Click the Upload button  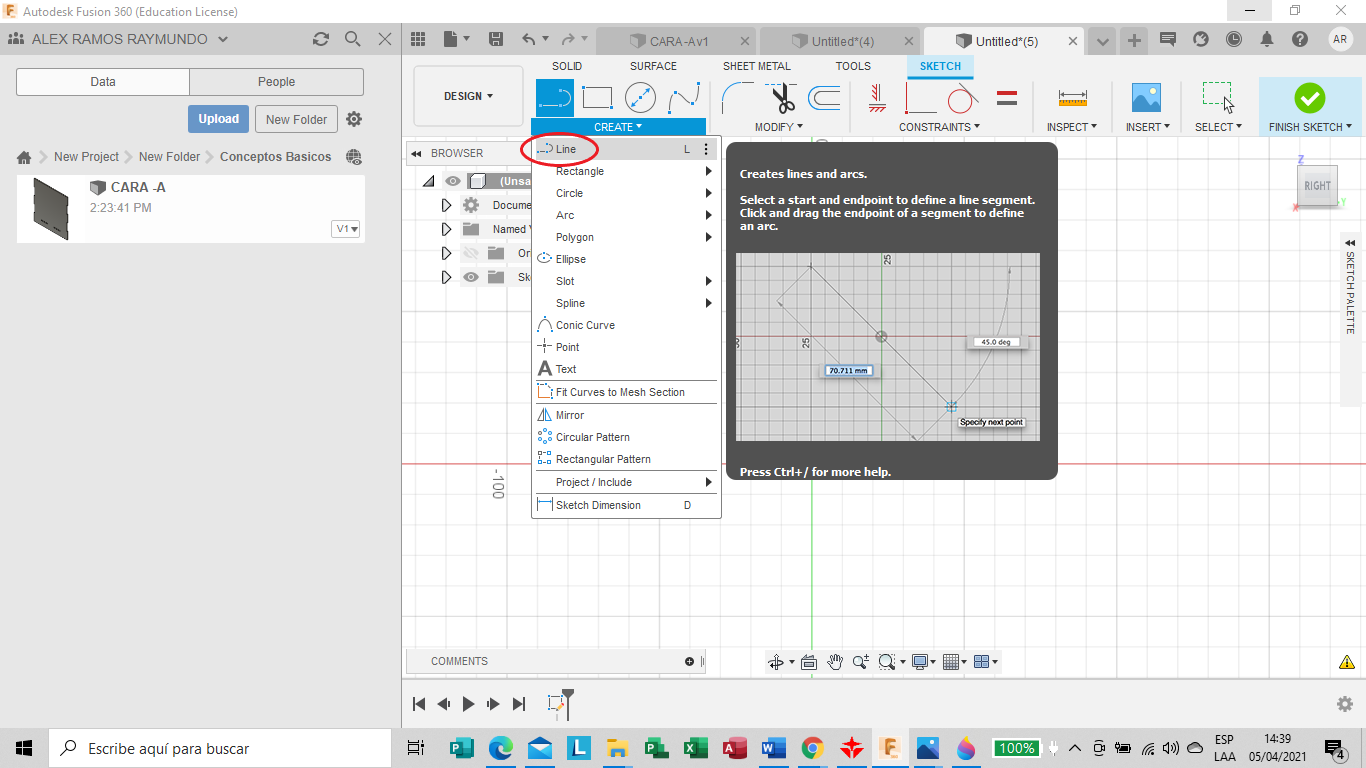218,119
